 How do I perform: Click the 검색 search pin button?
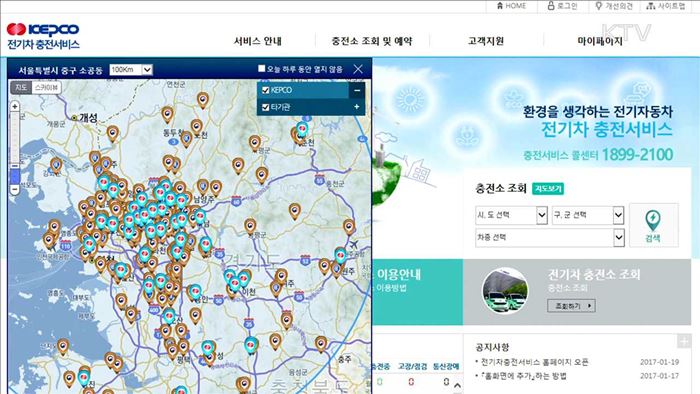click(x=653, y=225)
